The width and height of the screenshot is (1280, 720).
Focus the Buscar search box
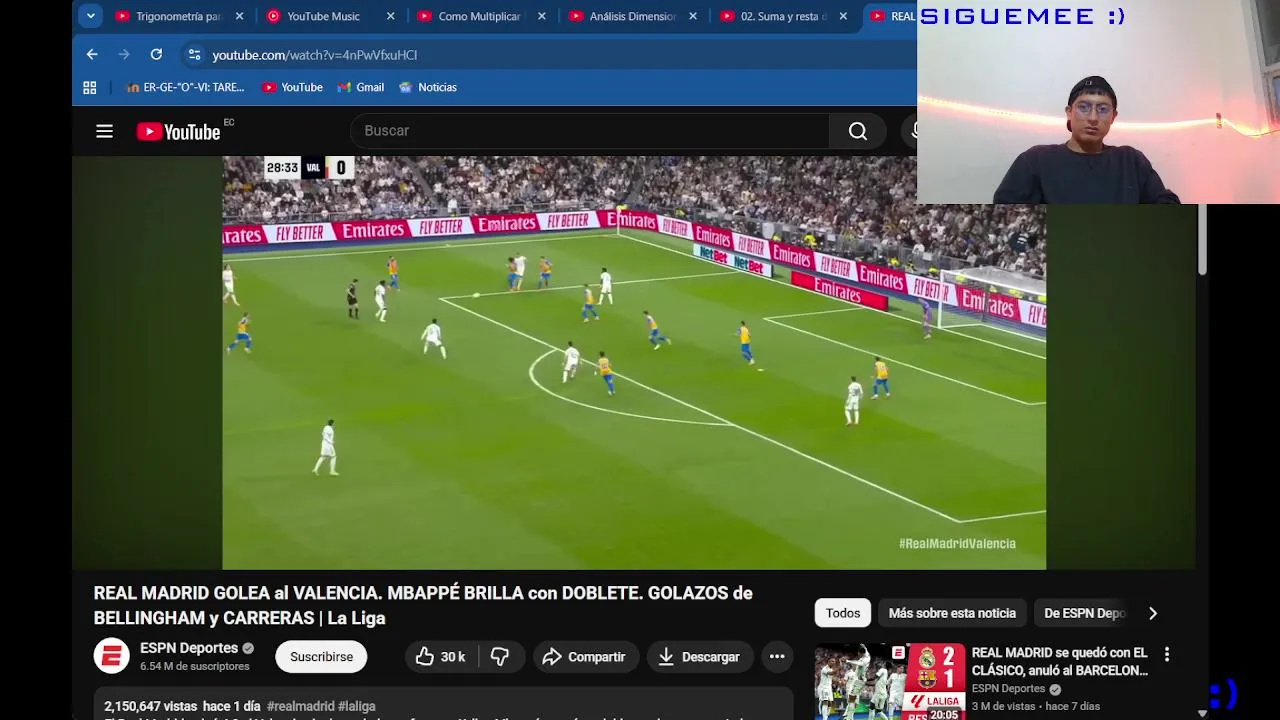click(x=590, y=131)
